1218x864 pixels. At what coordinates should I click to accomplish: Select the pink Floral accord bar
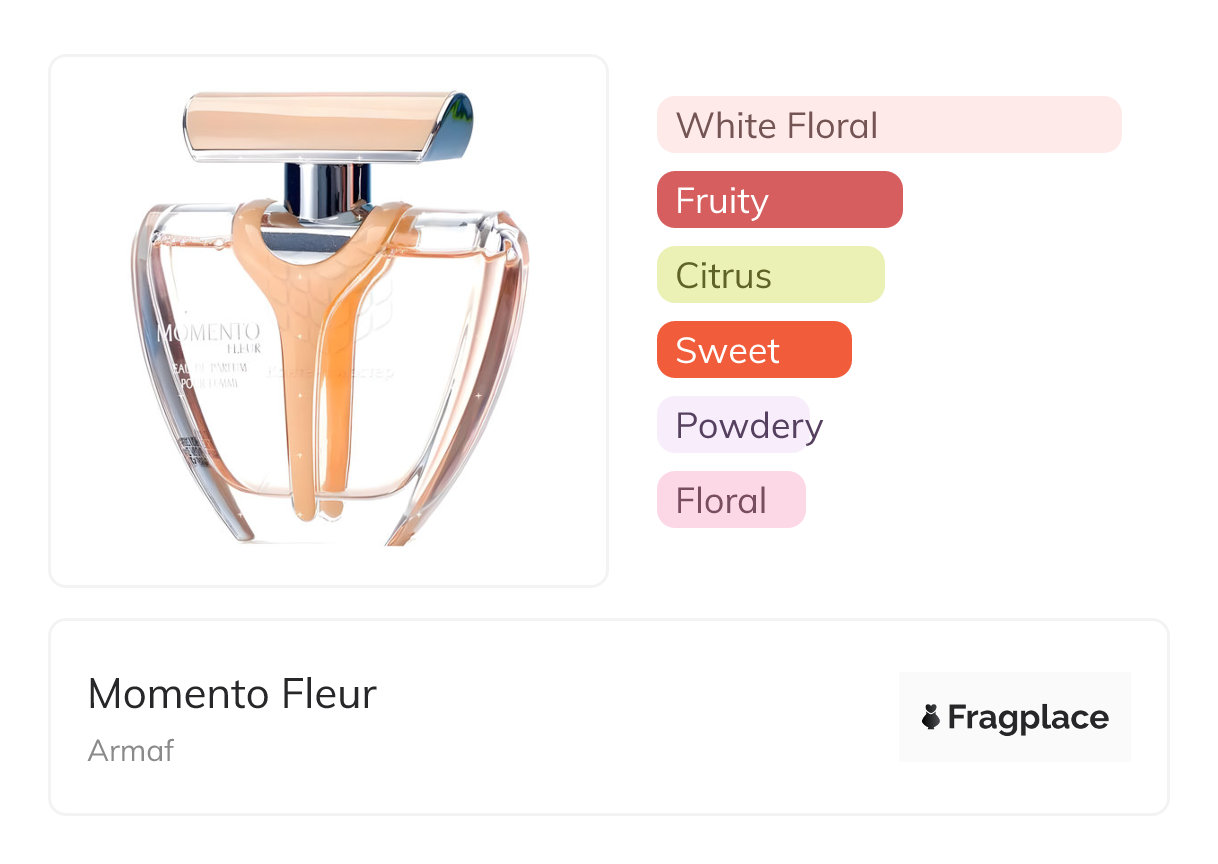[730, 500]
